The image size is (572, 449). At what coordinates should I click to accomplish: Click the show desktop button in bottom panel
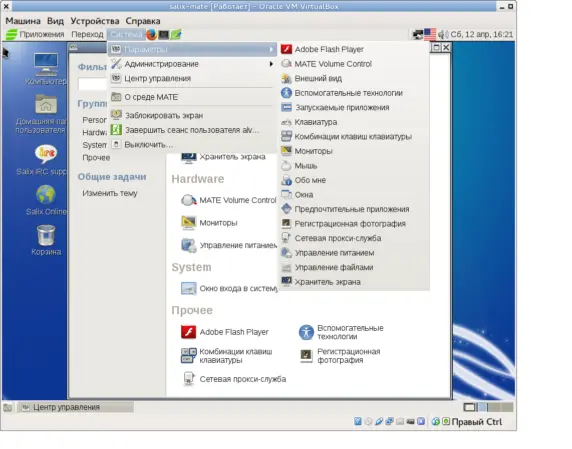8,407
